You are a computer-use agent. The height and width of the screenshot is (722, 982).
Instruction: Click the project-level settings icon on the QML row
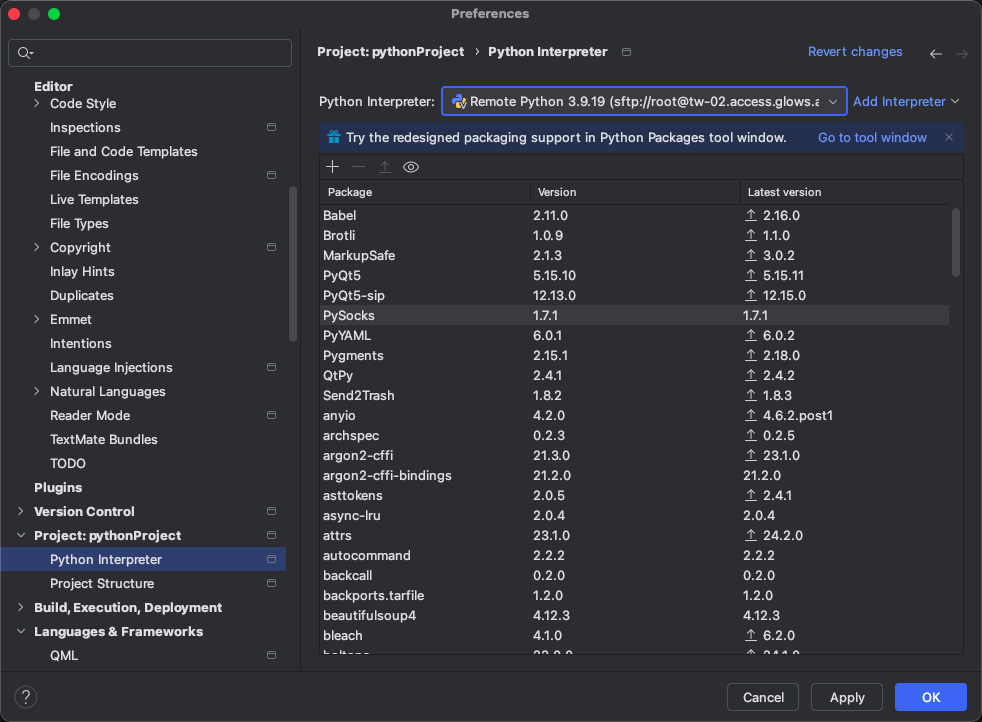coord(271,655)
